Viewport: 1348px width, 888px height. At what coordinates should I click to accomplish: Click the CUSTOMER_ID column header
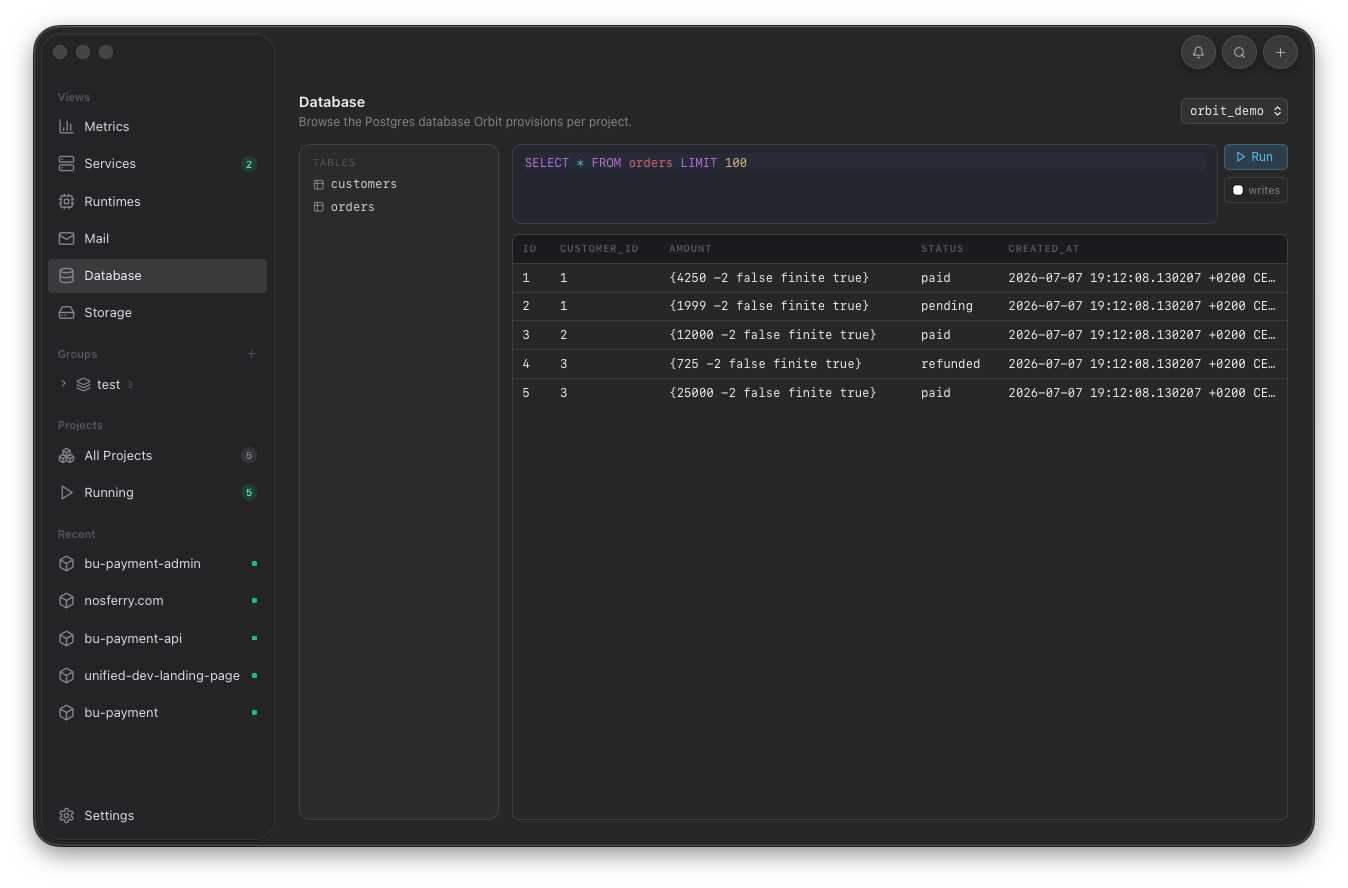(599, 249)
